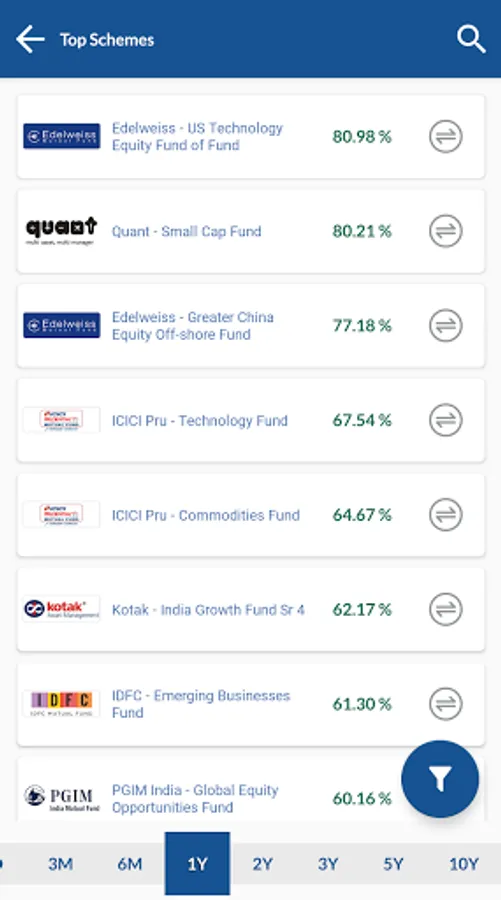Image resolution: width=501 pixels, height=900 pixels.
Task: Open PGIM India Global Equity Opportunities Fund
Action: [195, 798]
